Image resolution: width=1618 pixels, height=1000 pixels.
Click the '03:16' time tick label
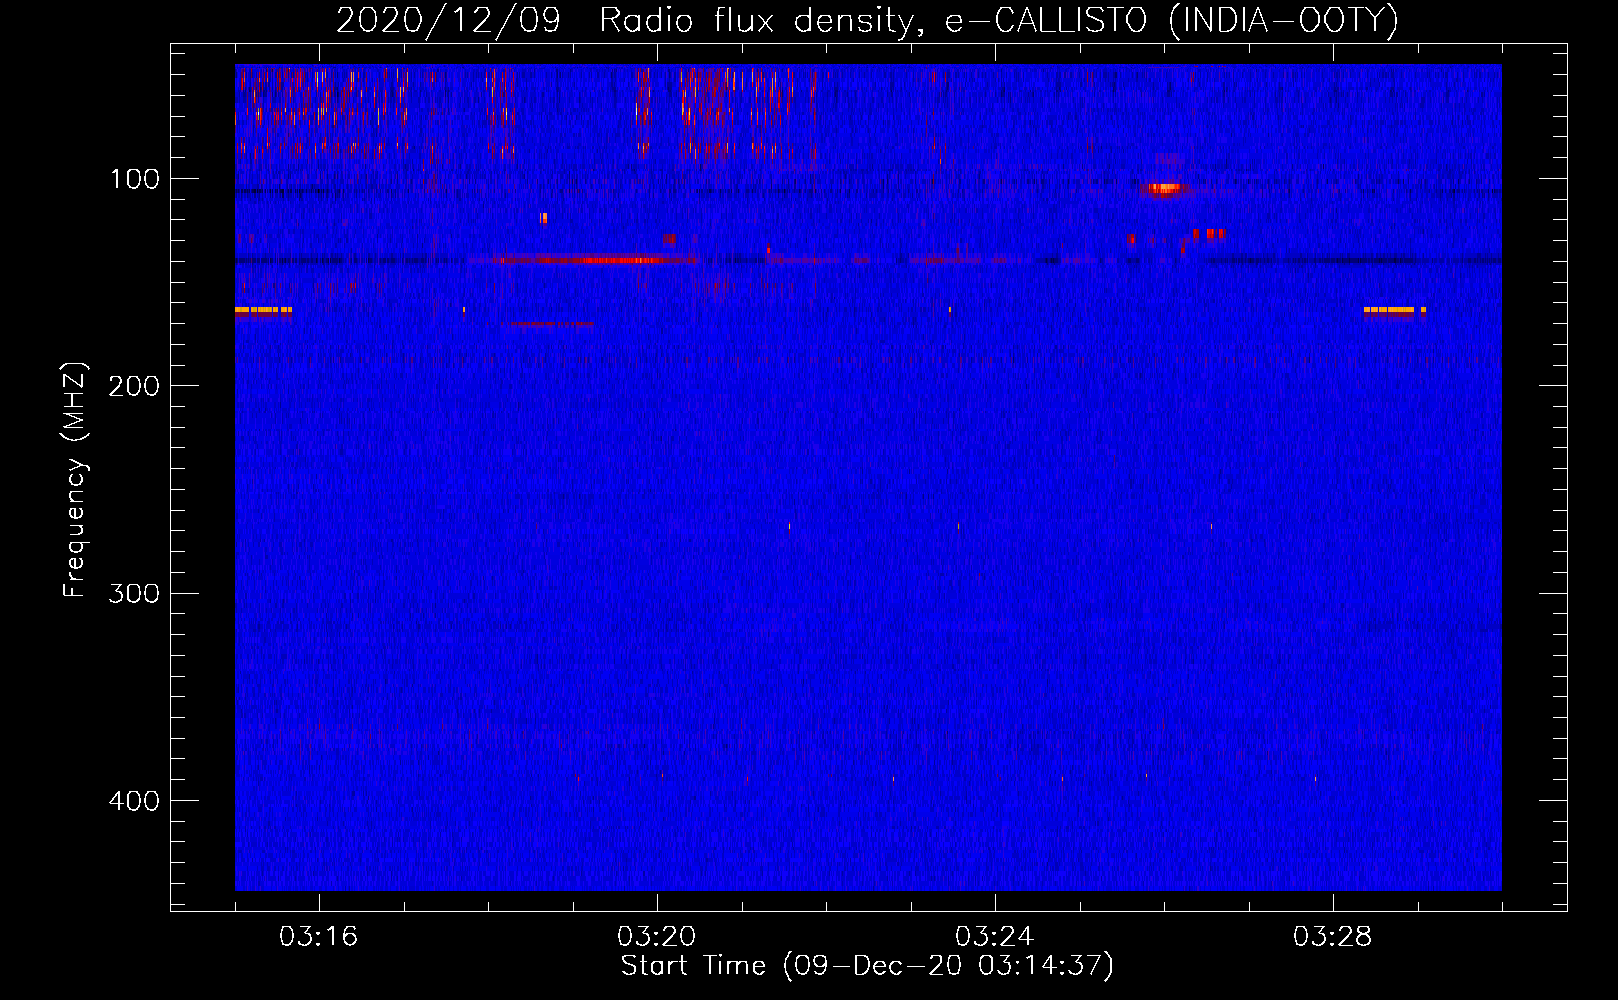pyautogui.click(x=318, y=937)
